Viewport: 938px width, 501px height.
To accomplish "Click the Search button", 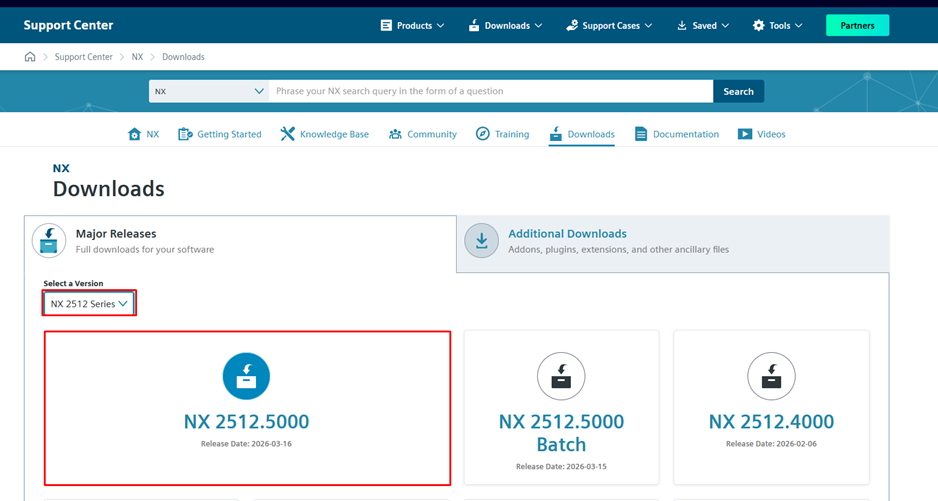I will pos(738,91).
